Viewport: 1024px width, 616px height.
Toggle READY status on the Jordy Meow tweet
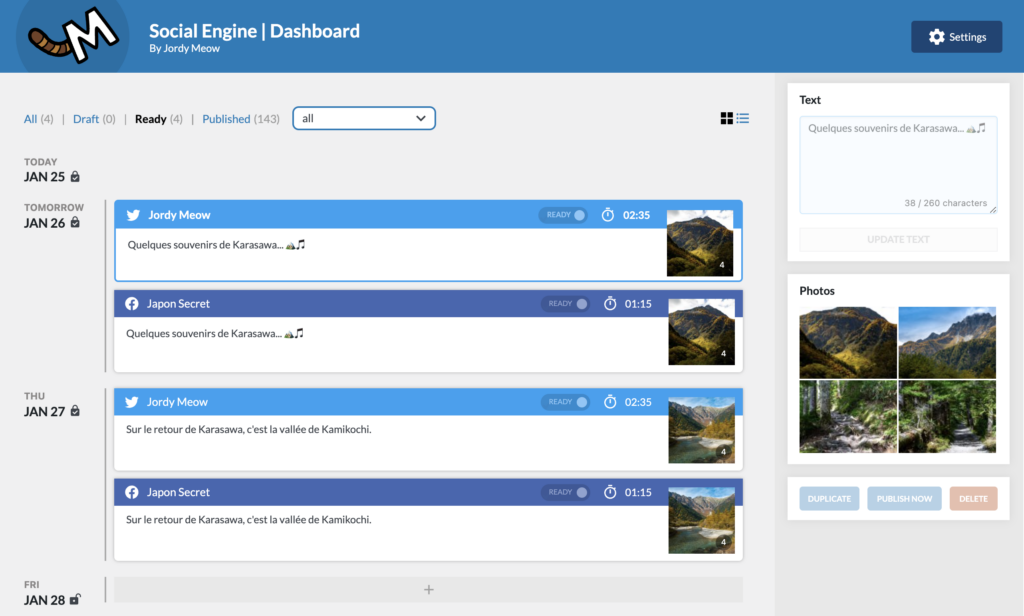point(564,214)
